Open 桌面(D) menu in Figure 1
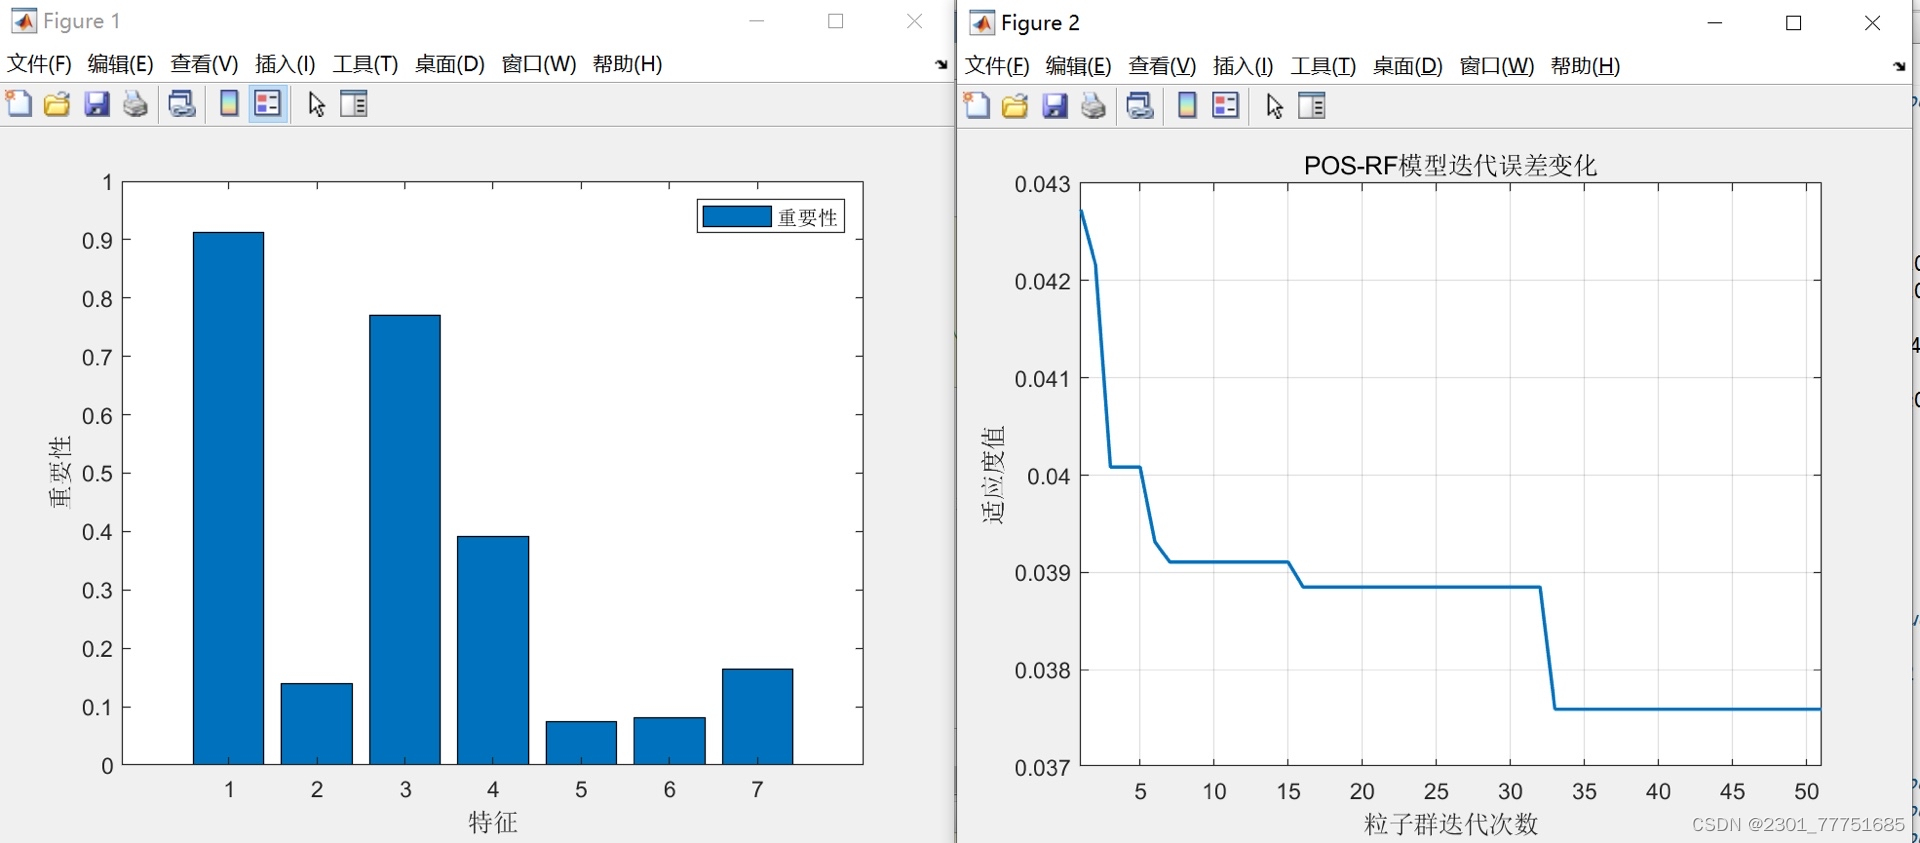Screen dimensions: 1920x843 click(450, 64)
